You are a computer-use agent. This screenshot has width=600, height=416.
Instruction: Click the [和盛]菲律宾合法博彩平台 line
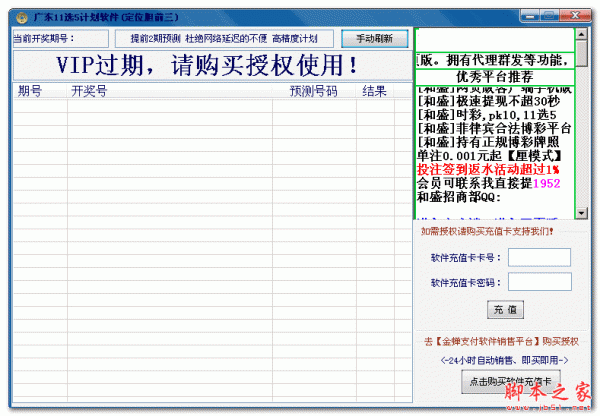click(494, 128)
